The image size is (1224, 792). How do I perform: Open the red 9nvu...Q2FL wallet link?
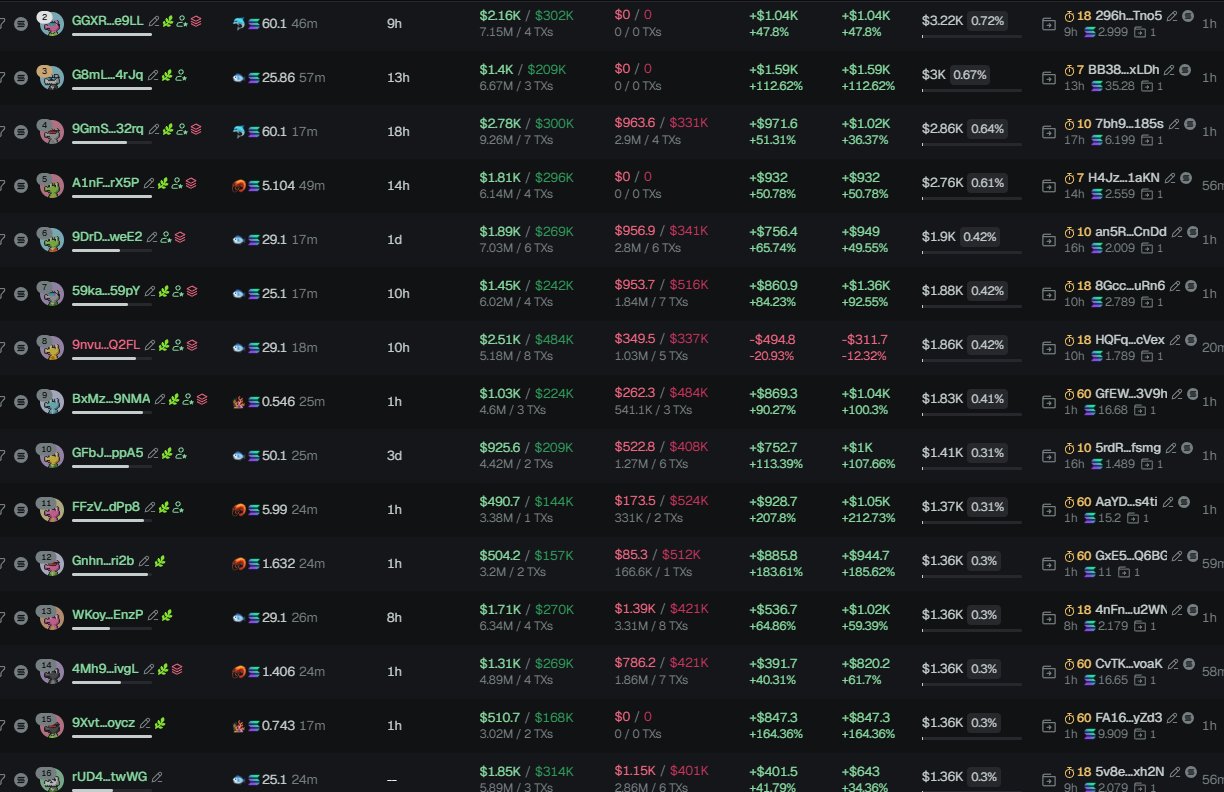click(x=106, y=345)
